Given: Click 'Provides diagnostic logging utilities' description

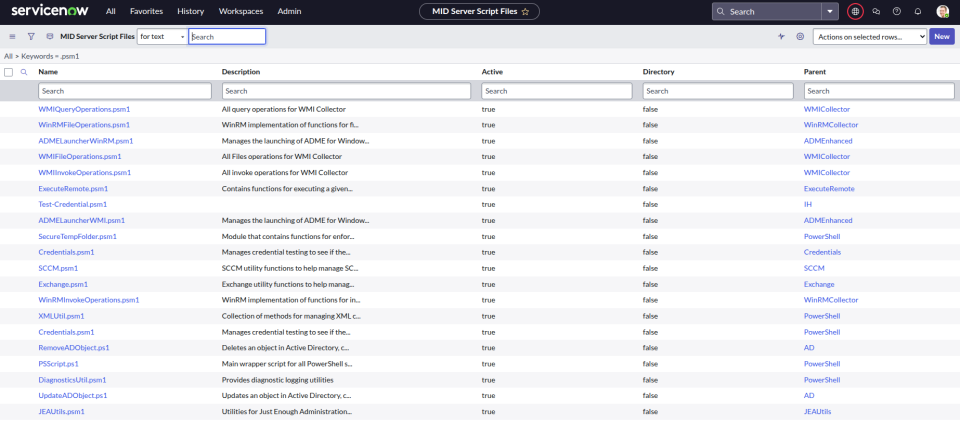Looking at the screenshot, I should click(279, 379).
